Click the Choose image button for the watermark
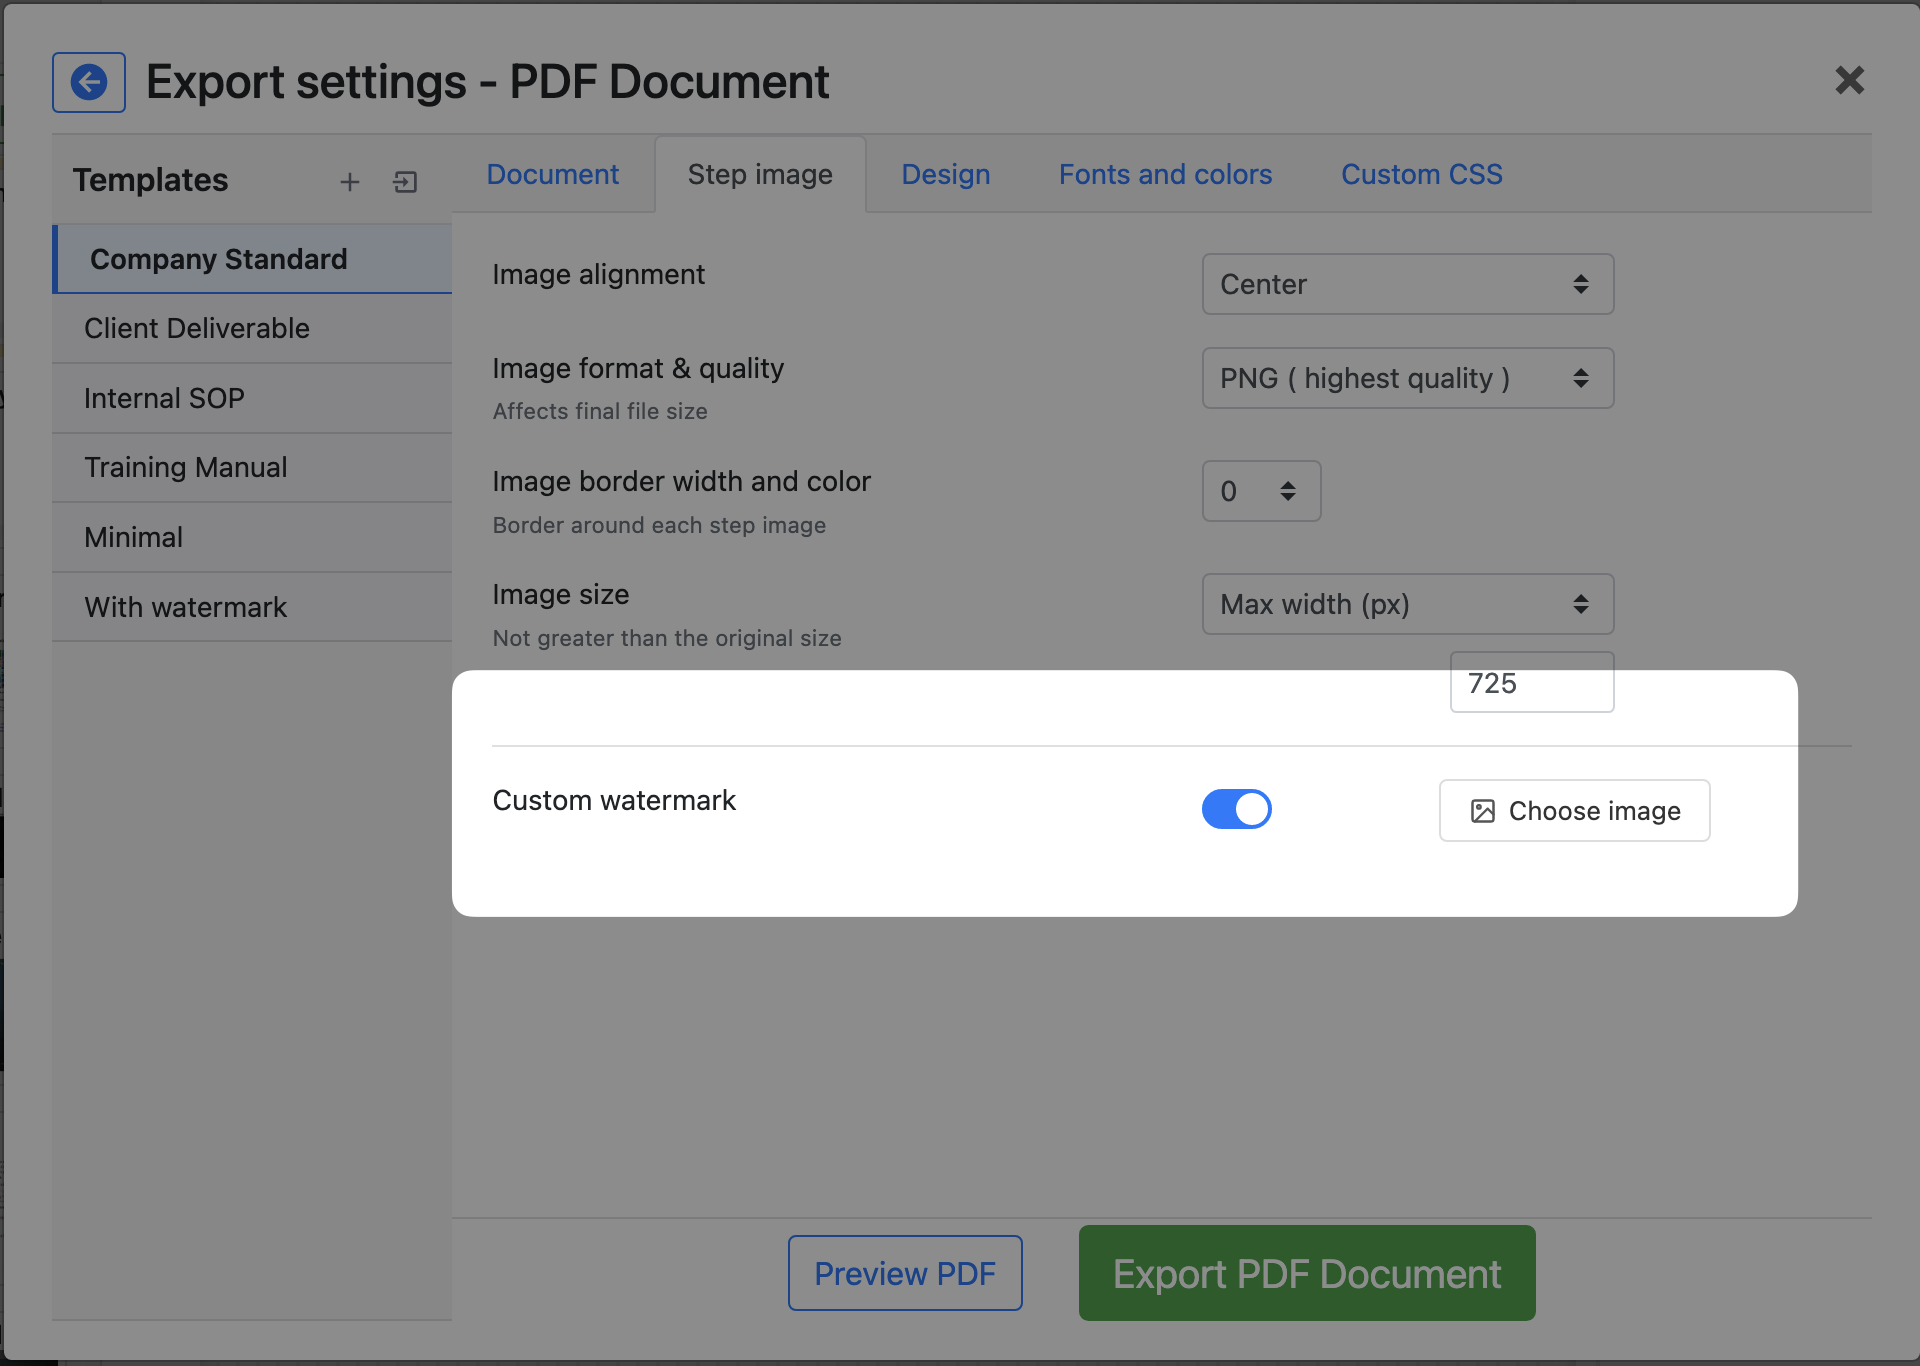This screenshot has height=1366, width=1920. [x=1574, y=811]
